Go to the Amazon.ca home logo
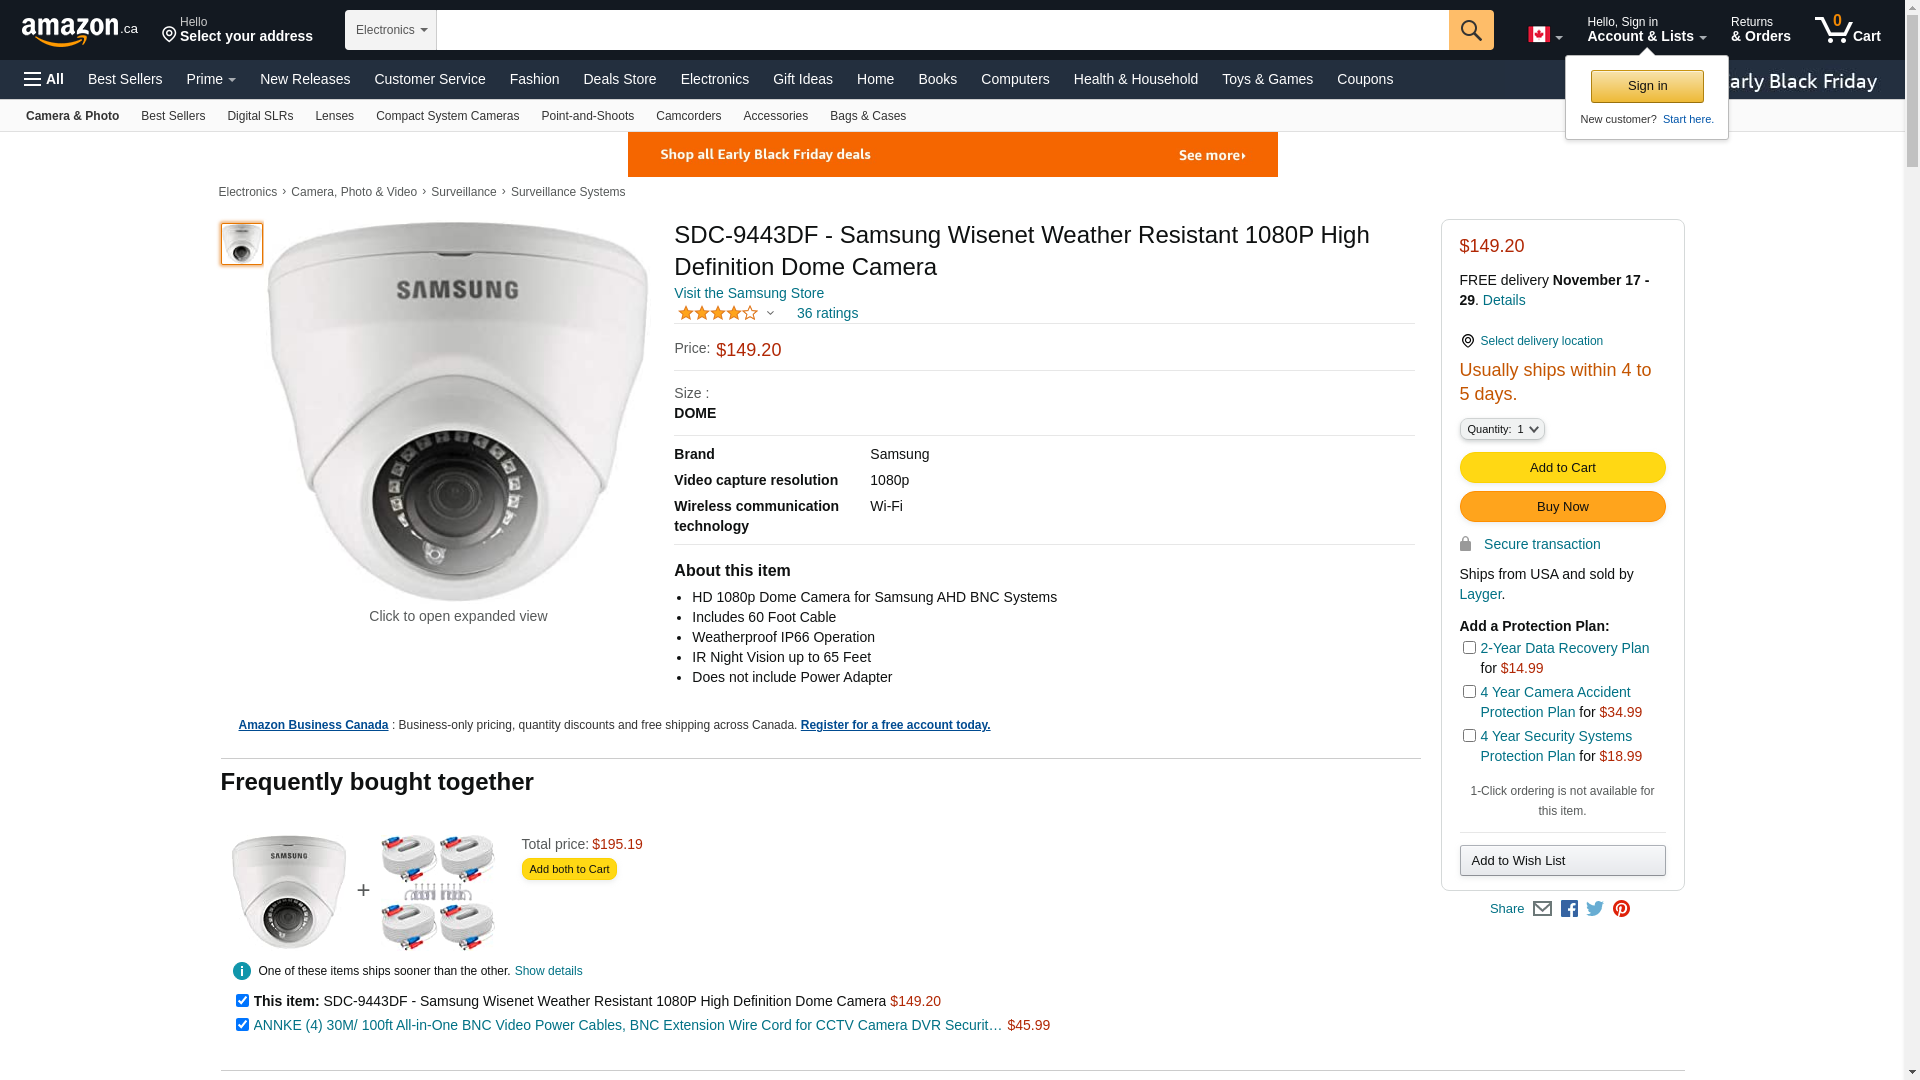This screenshot has width=1920, height=1080. pyautogui.click(x=79, y=31)
